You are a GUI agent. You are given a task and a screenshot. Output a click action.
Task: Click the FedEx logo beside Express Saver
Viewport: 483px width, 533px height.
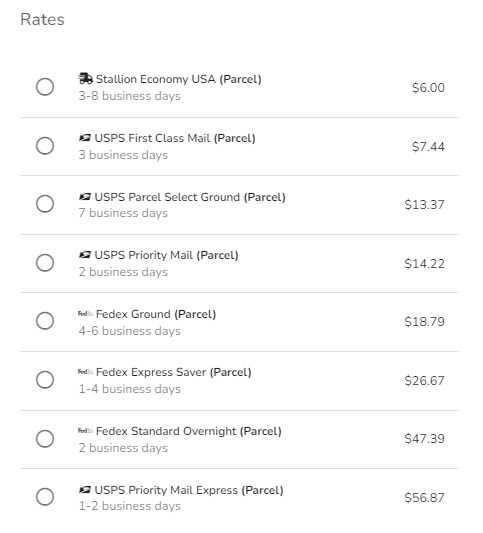click(x=85, y=372)
